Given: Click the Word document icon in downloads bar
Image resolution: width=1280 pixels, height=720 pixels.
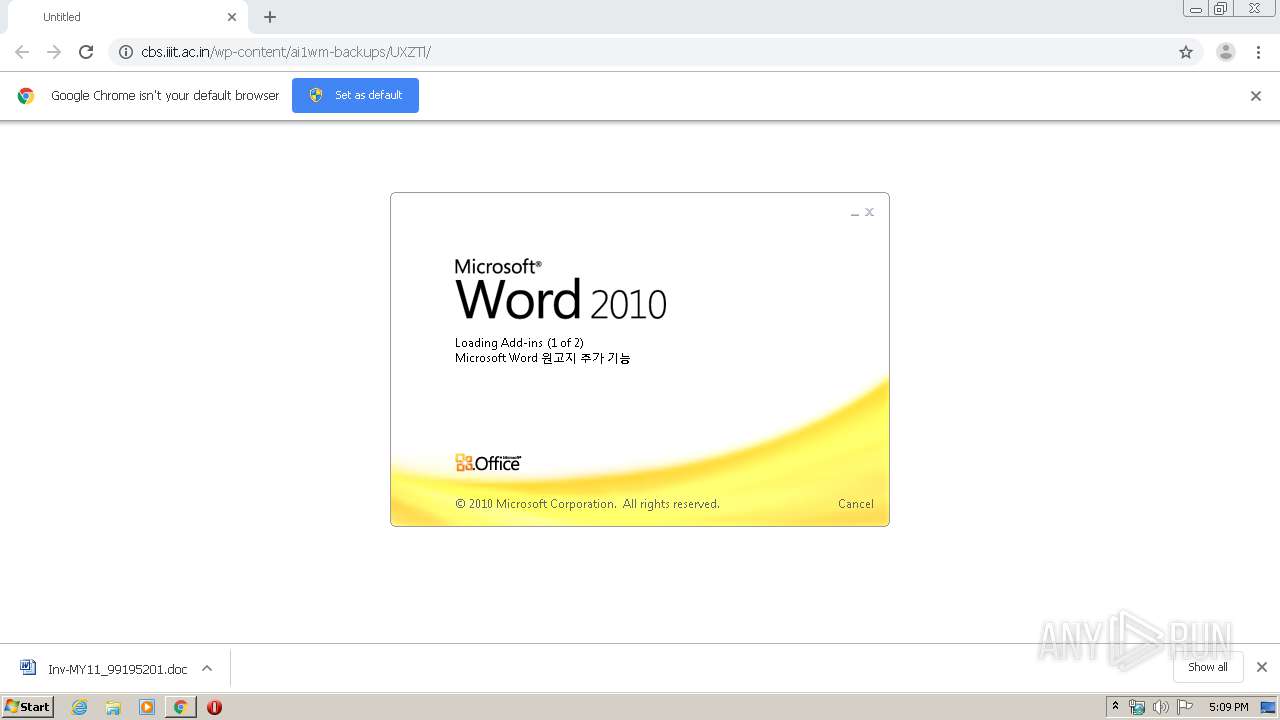Looking at the screenshot, I should coord(28,668).
